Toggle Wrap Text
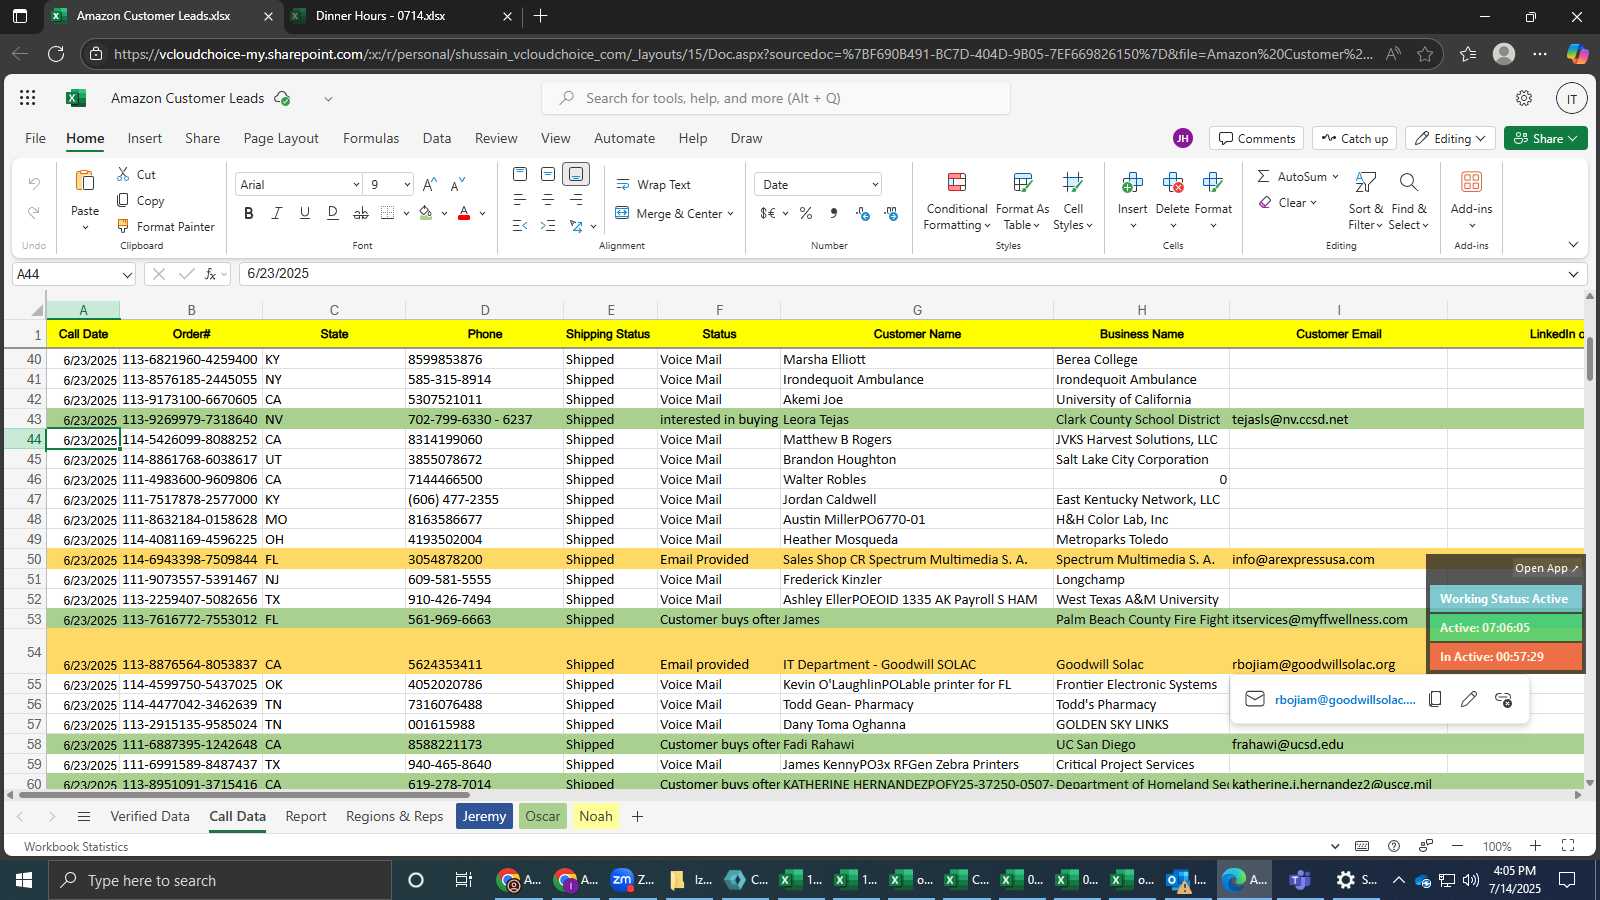Screen dimensions: 1600x900 pyautogui.click(x=653, y=185)
